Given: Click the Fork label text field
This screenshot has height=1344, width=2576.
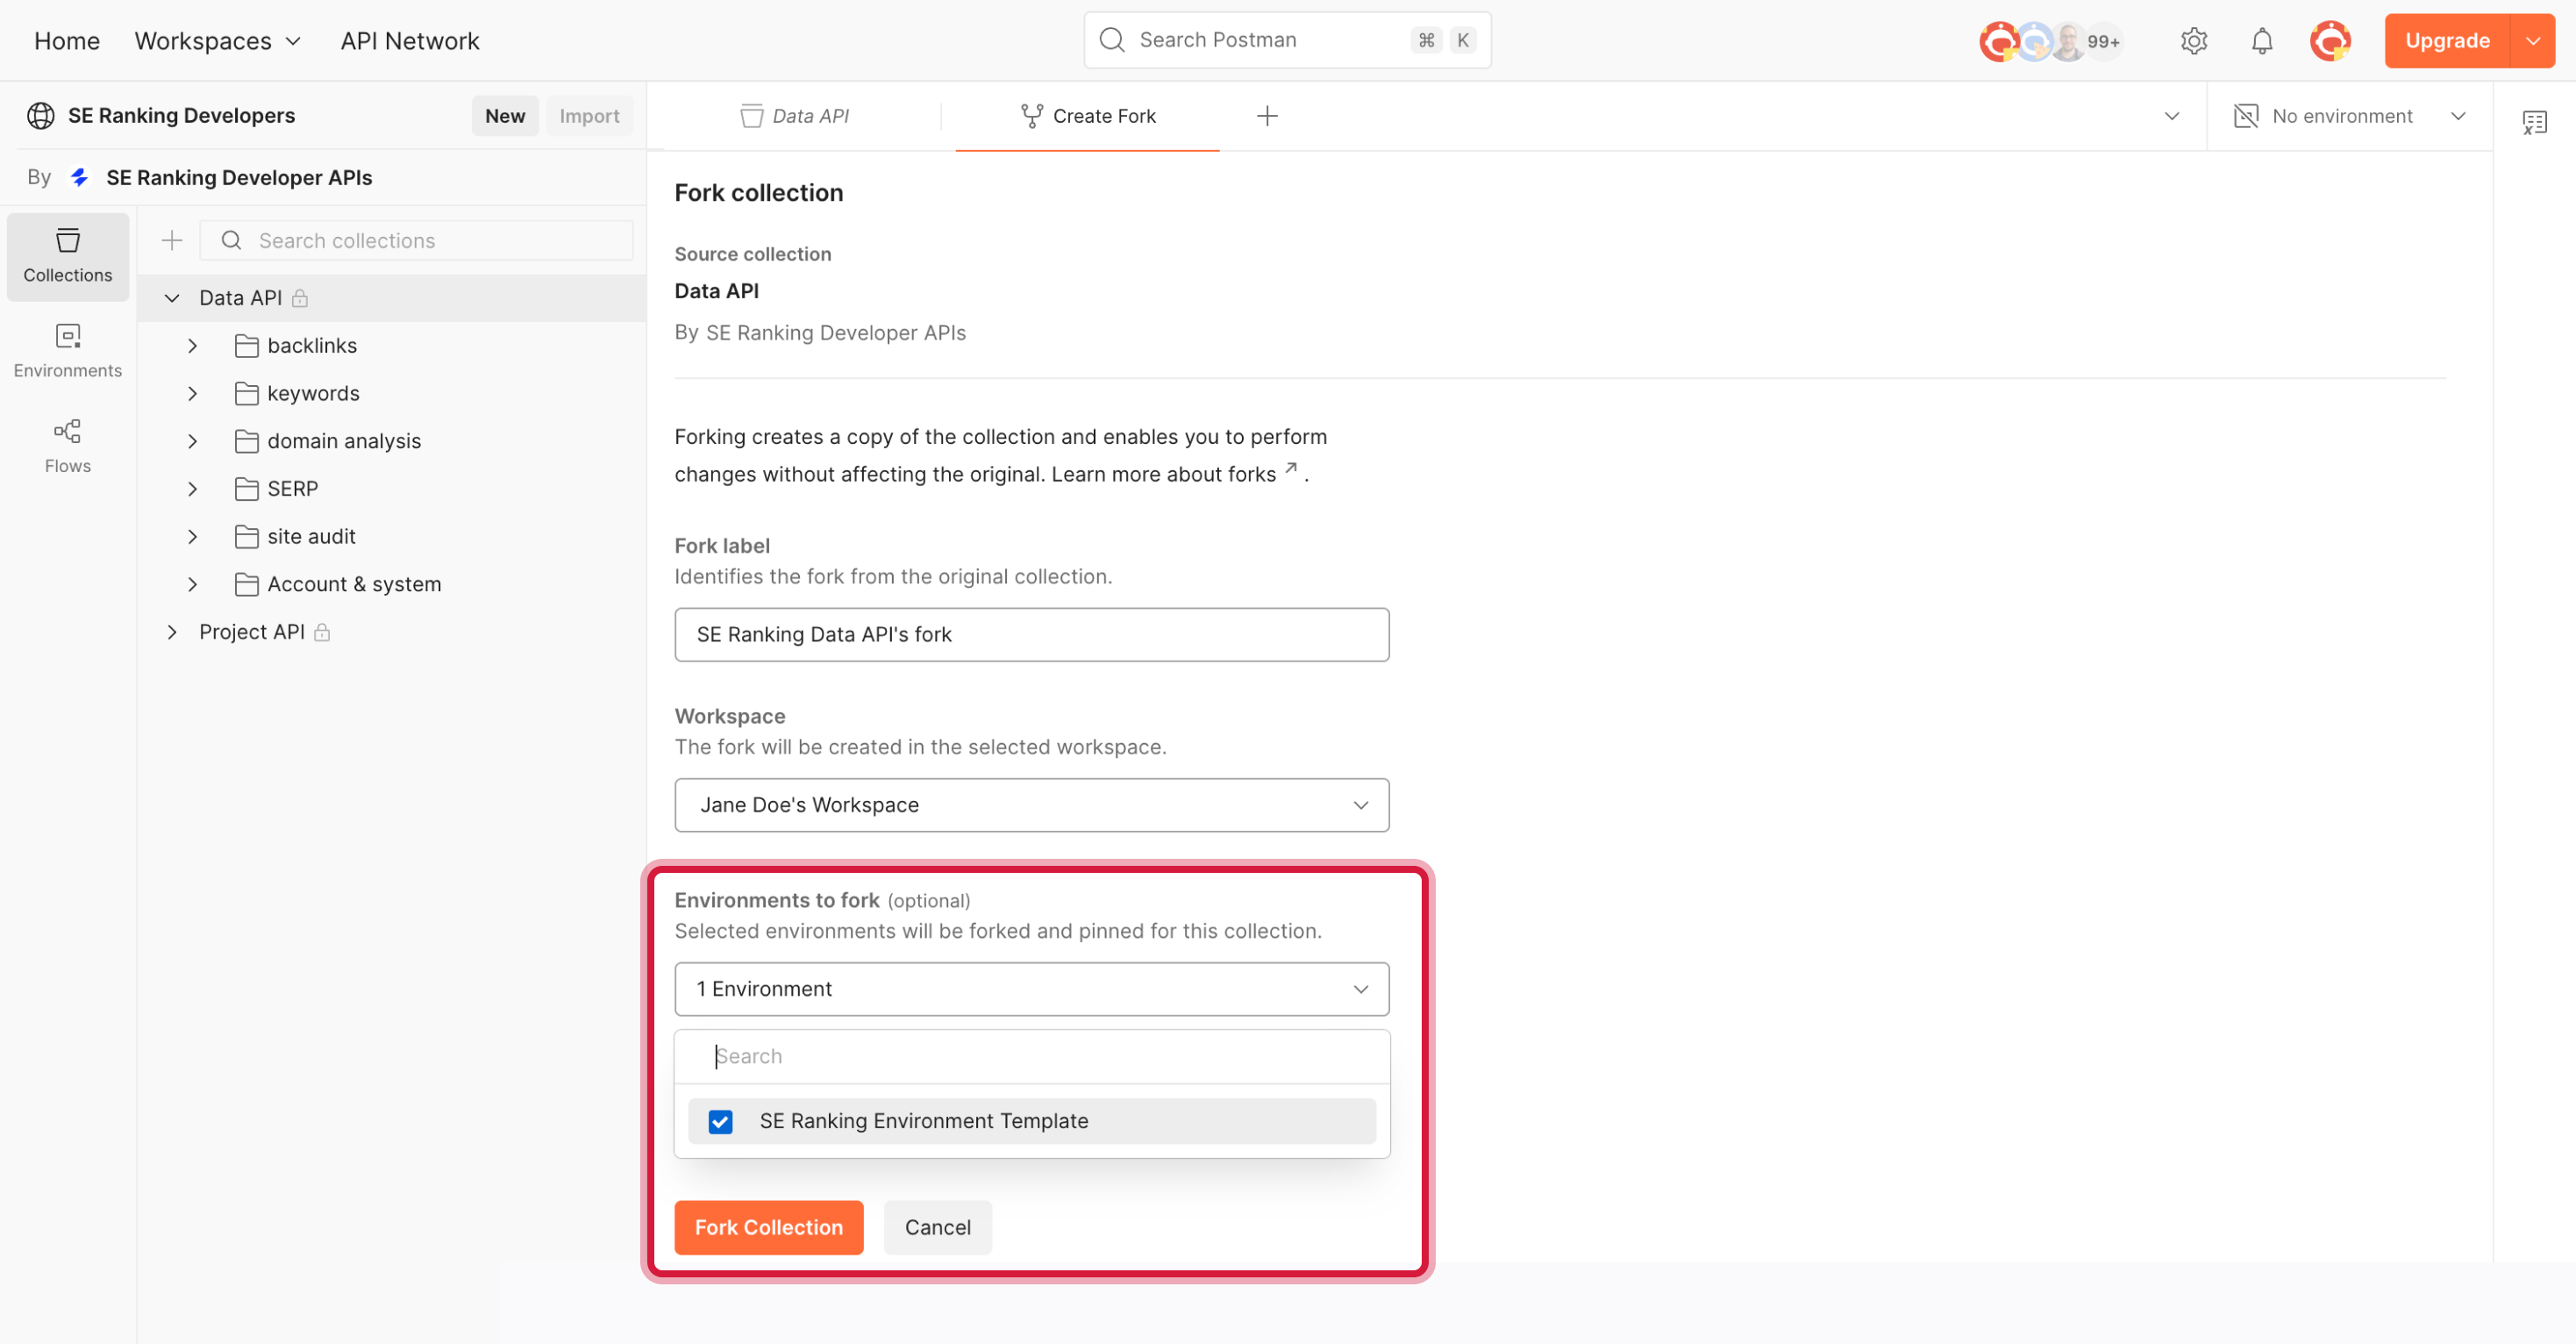Looking at the screenshot, I should (1031, 634).
